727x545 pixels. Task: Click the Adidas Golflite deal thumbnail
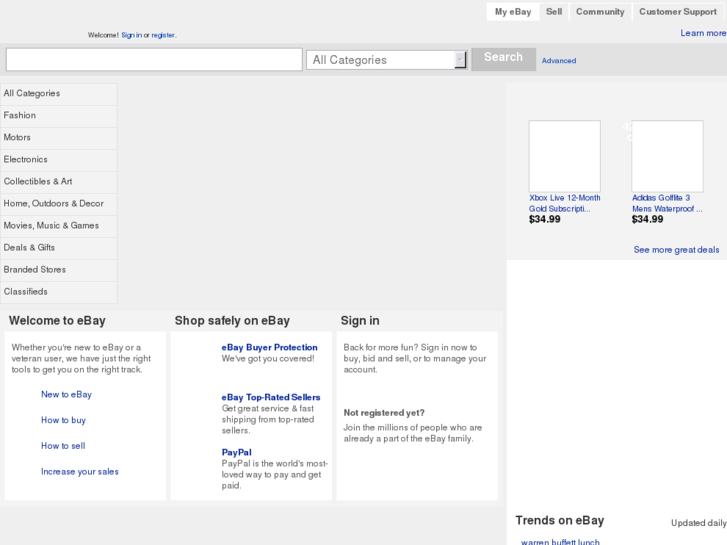click(668, 156)
